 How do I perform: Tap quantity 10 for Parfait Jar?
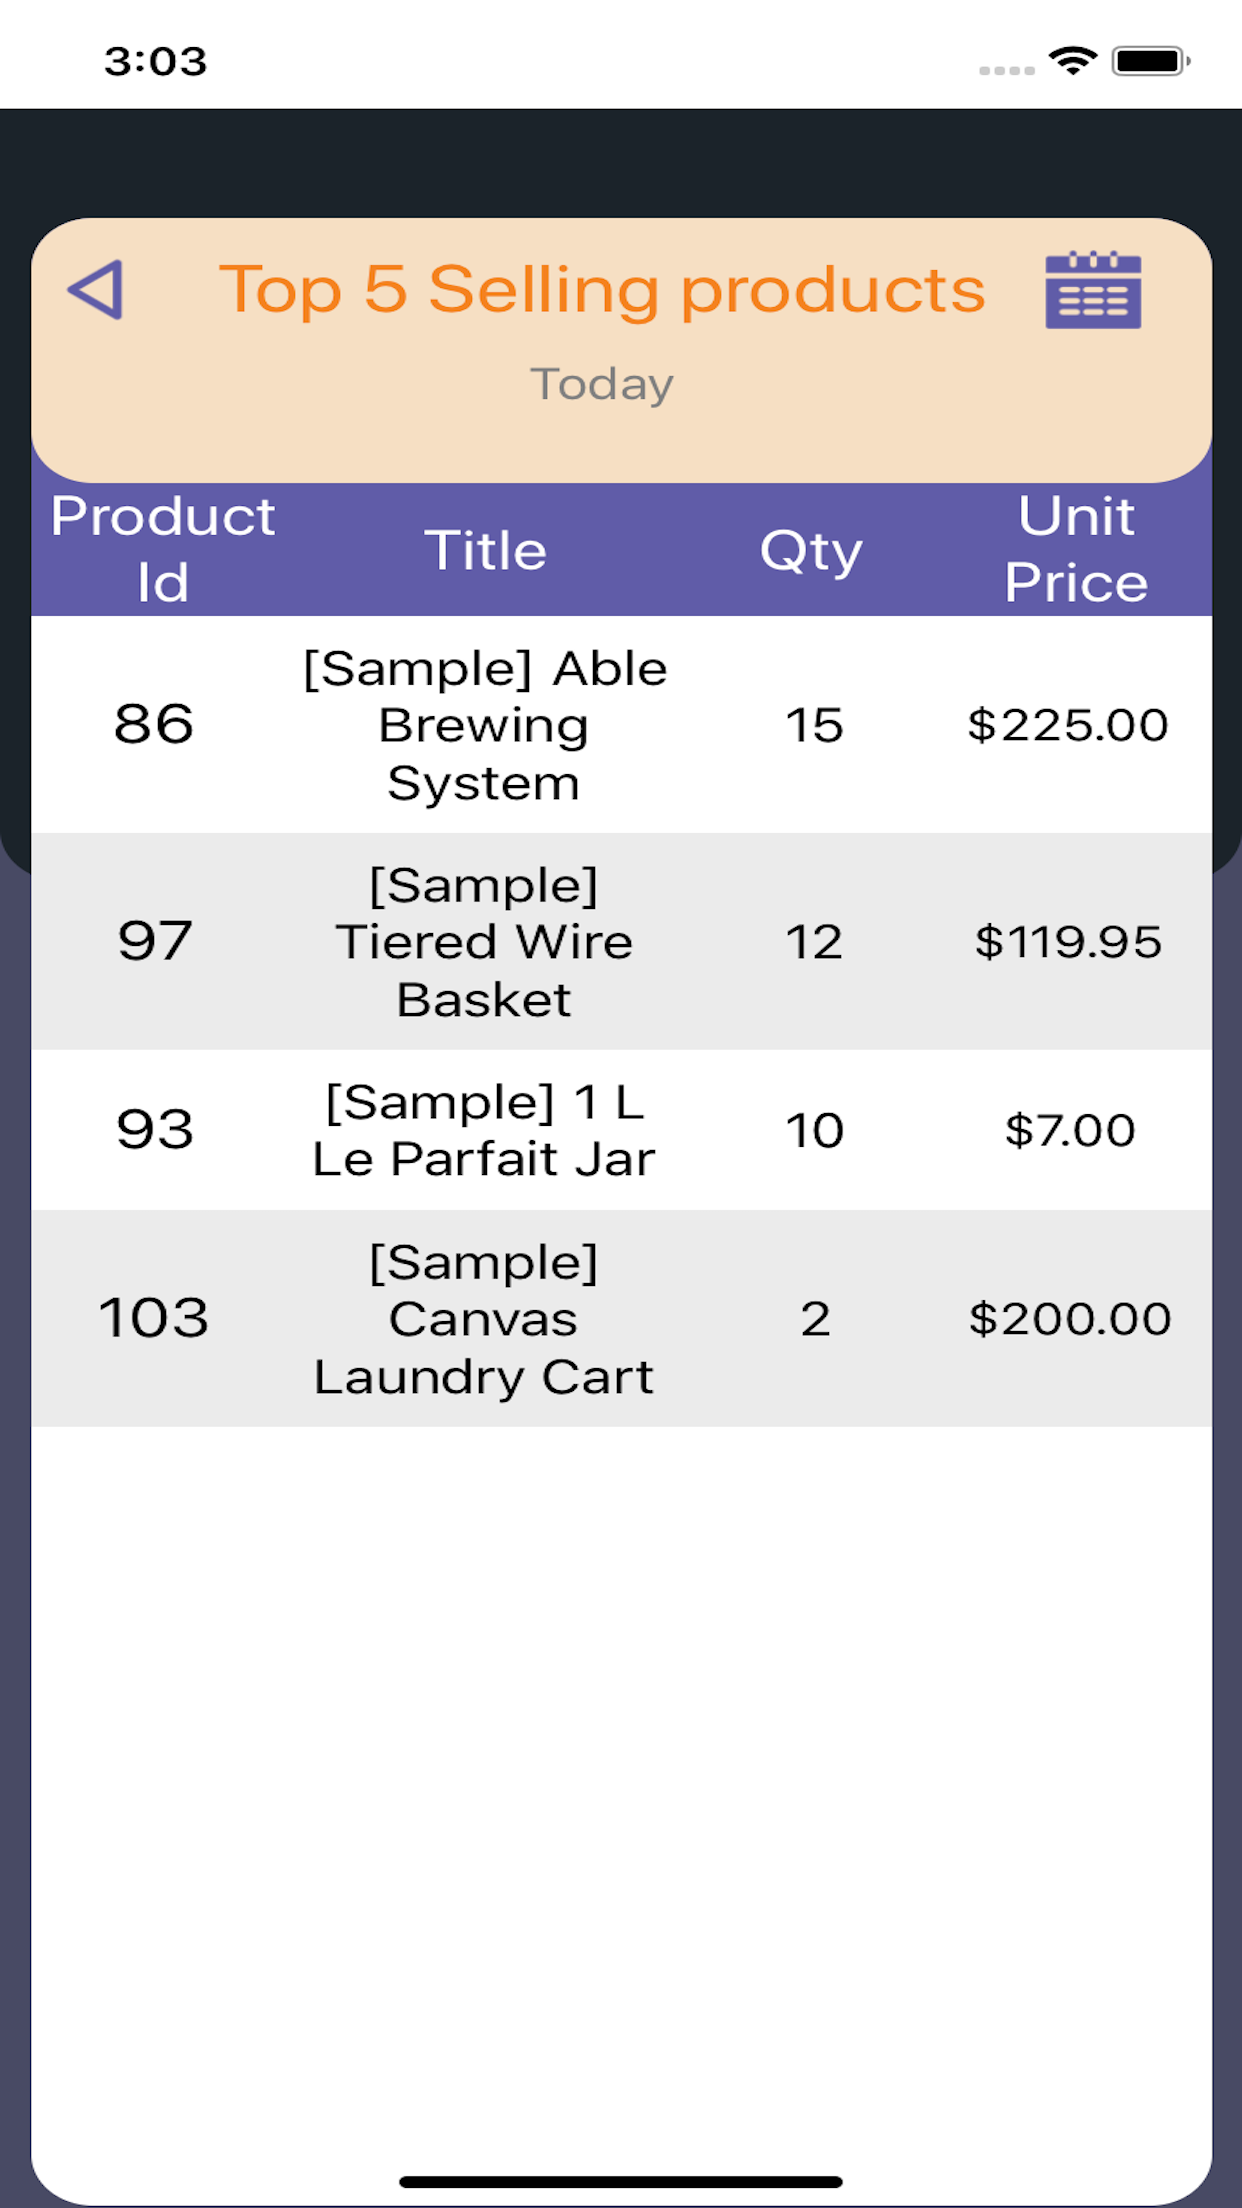(x=814, y=1131)
